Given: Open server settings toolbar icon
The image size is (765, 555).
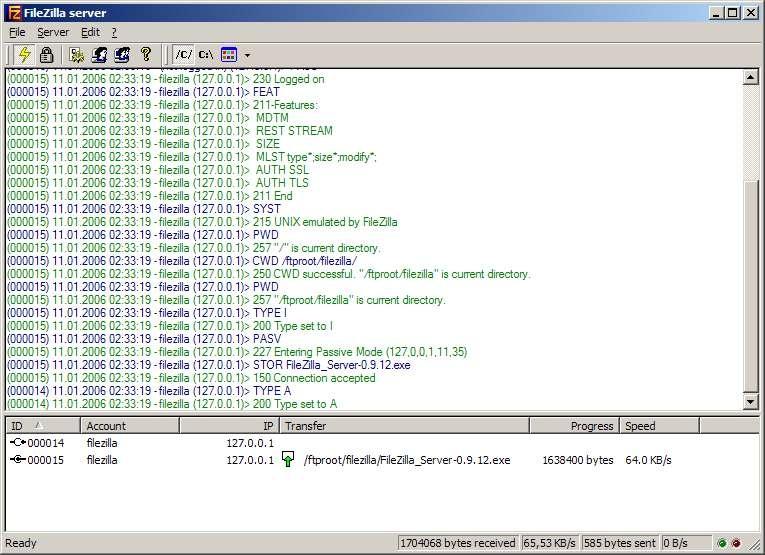Looking at the screenshot, I should point(77,55).
